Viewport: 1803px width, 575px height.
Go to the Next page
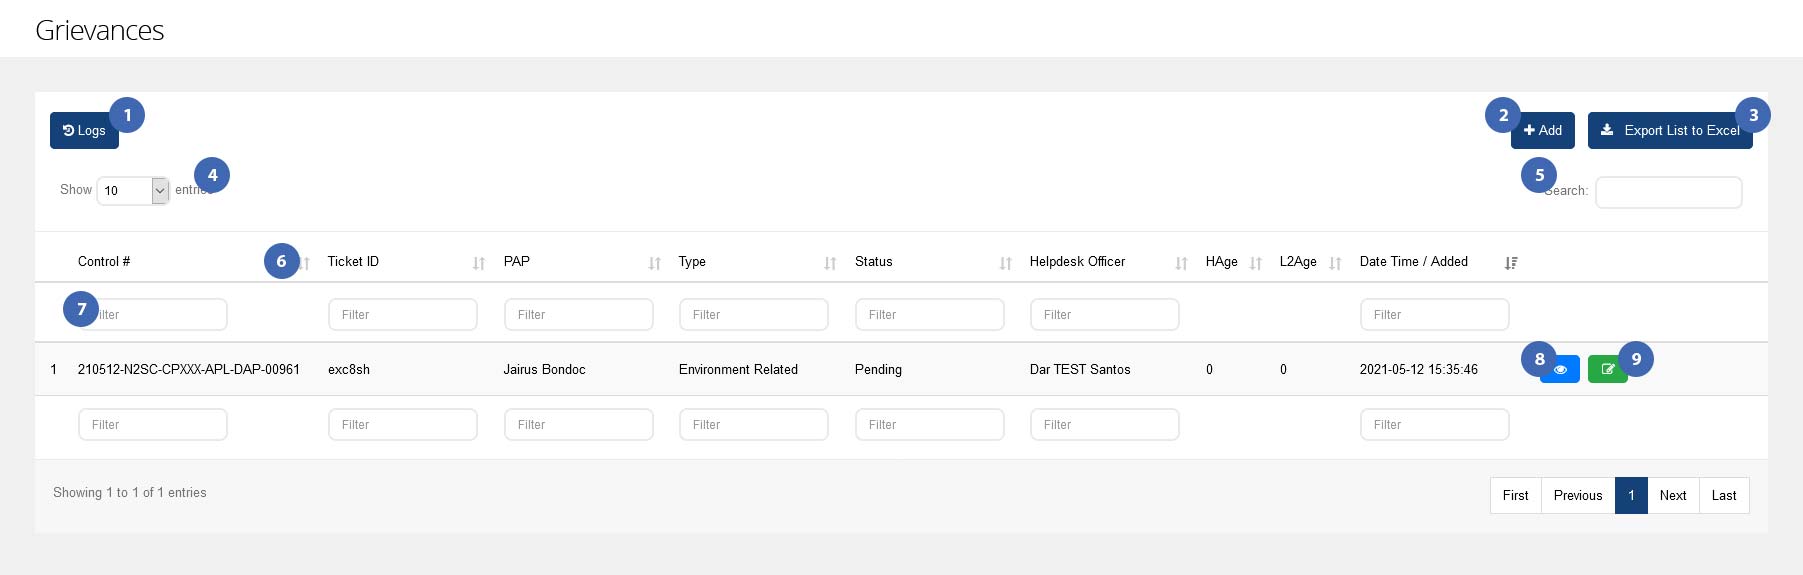[1672, 496]
